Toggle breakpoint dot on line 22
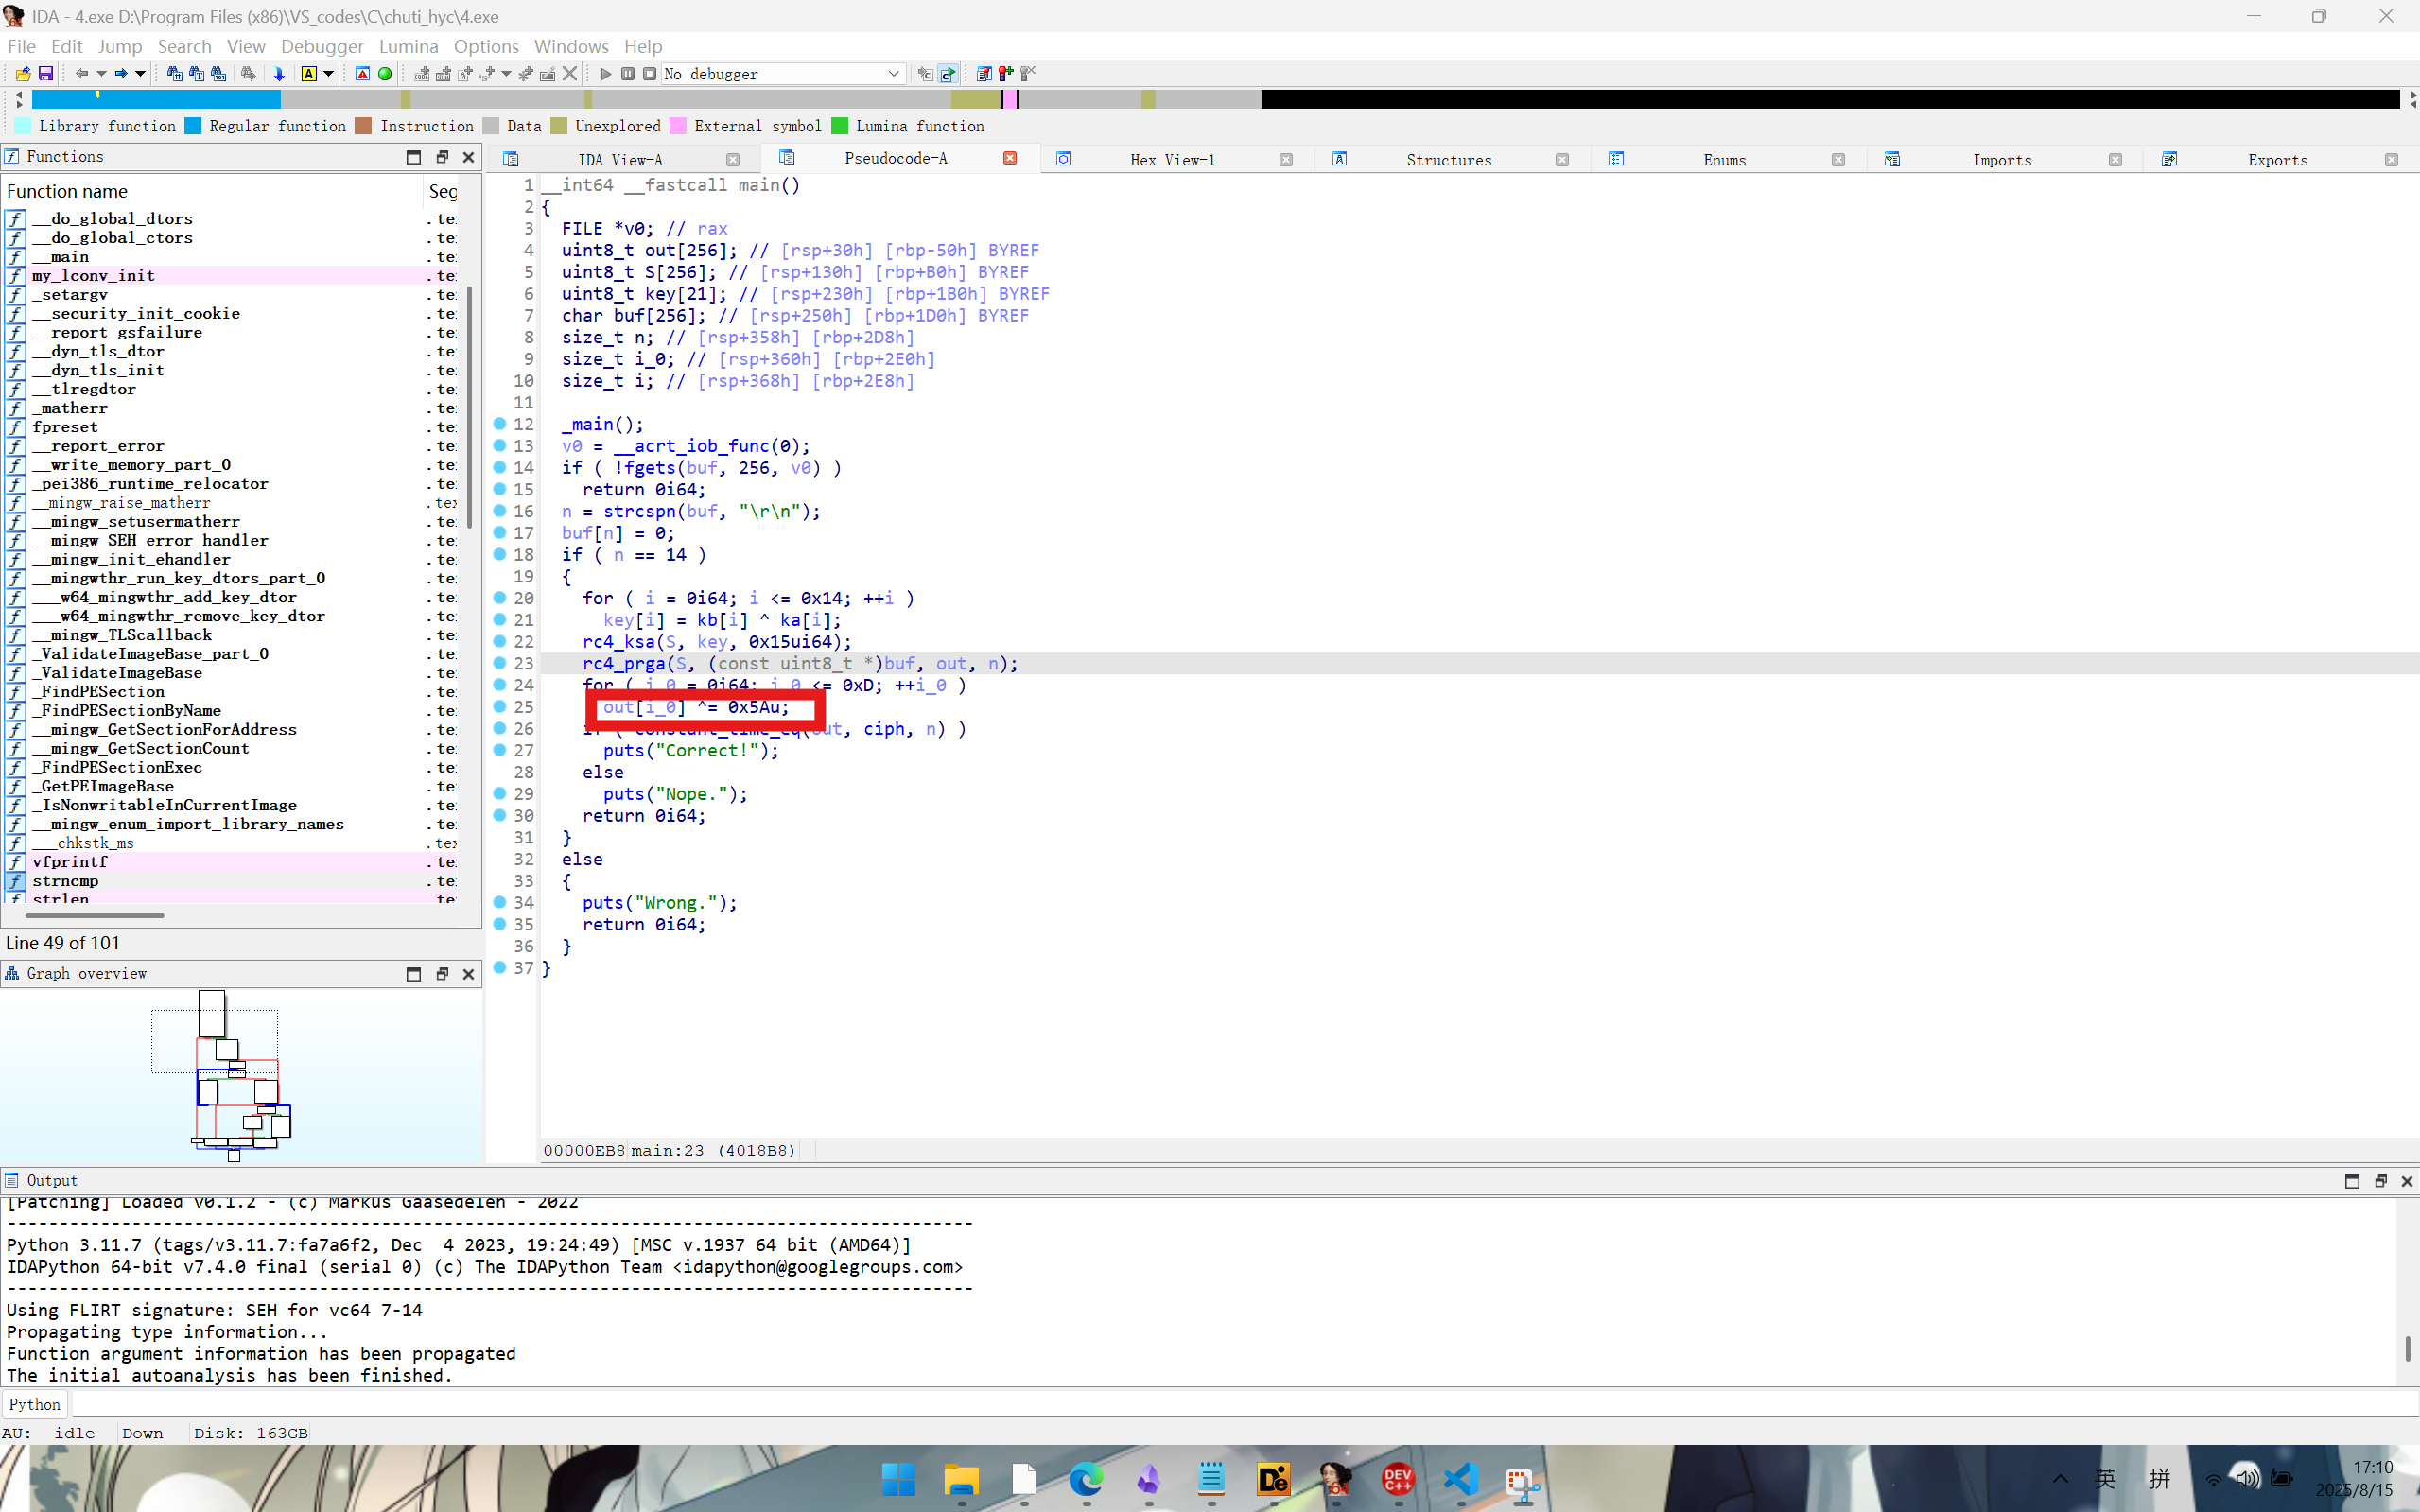 pos(500,642)
